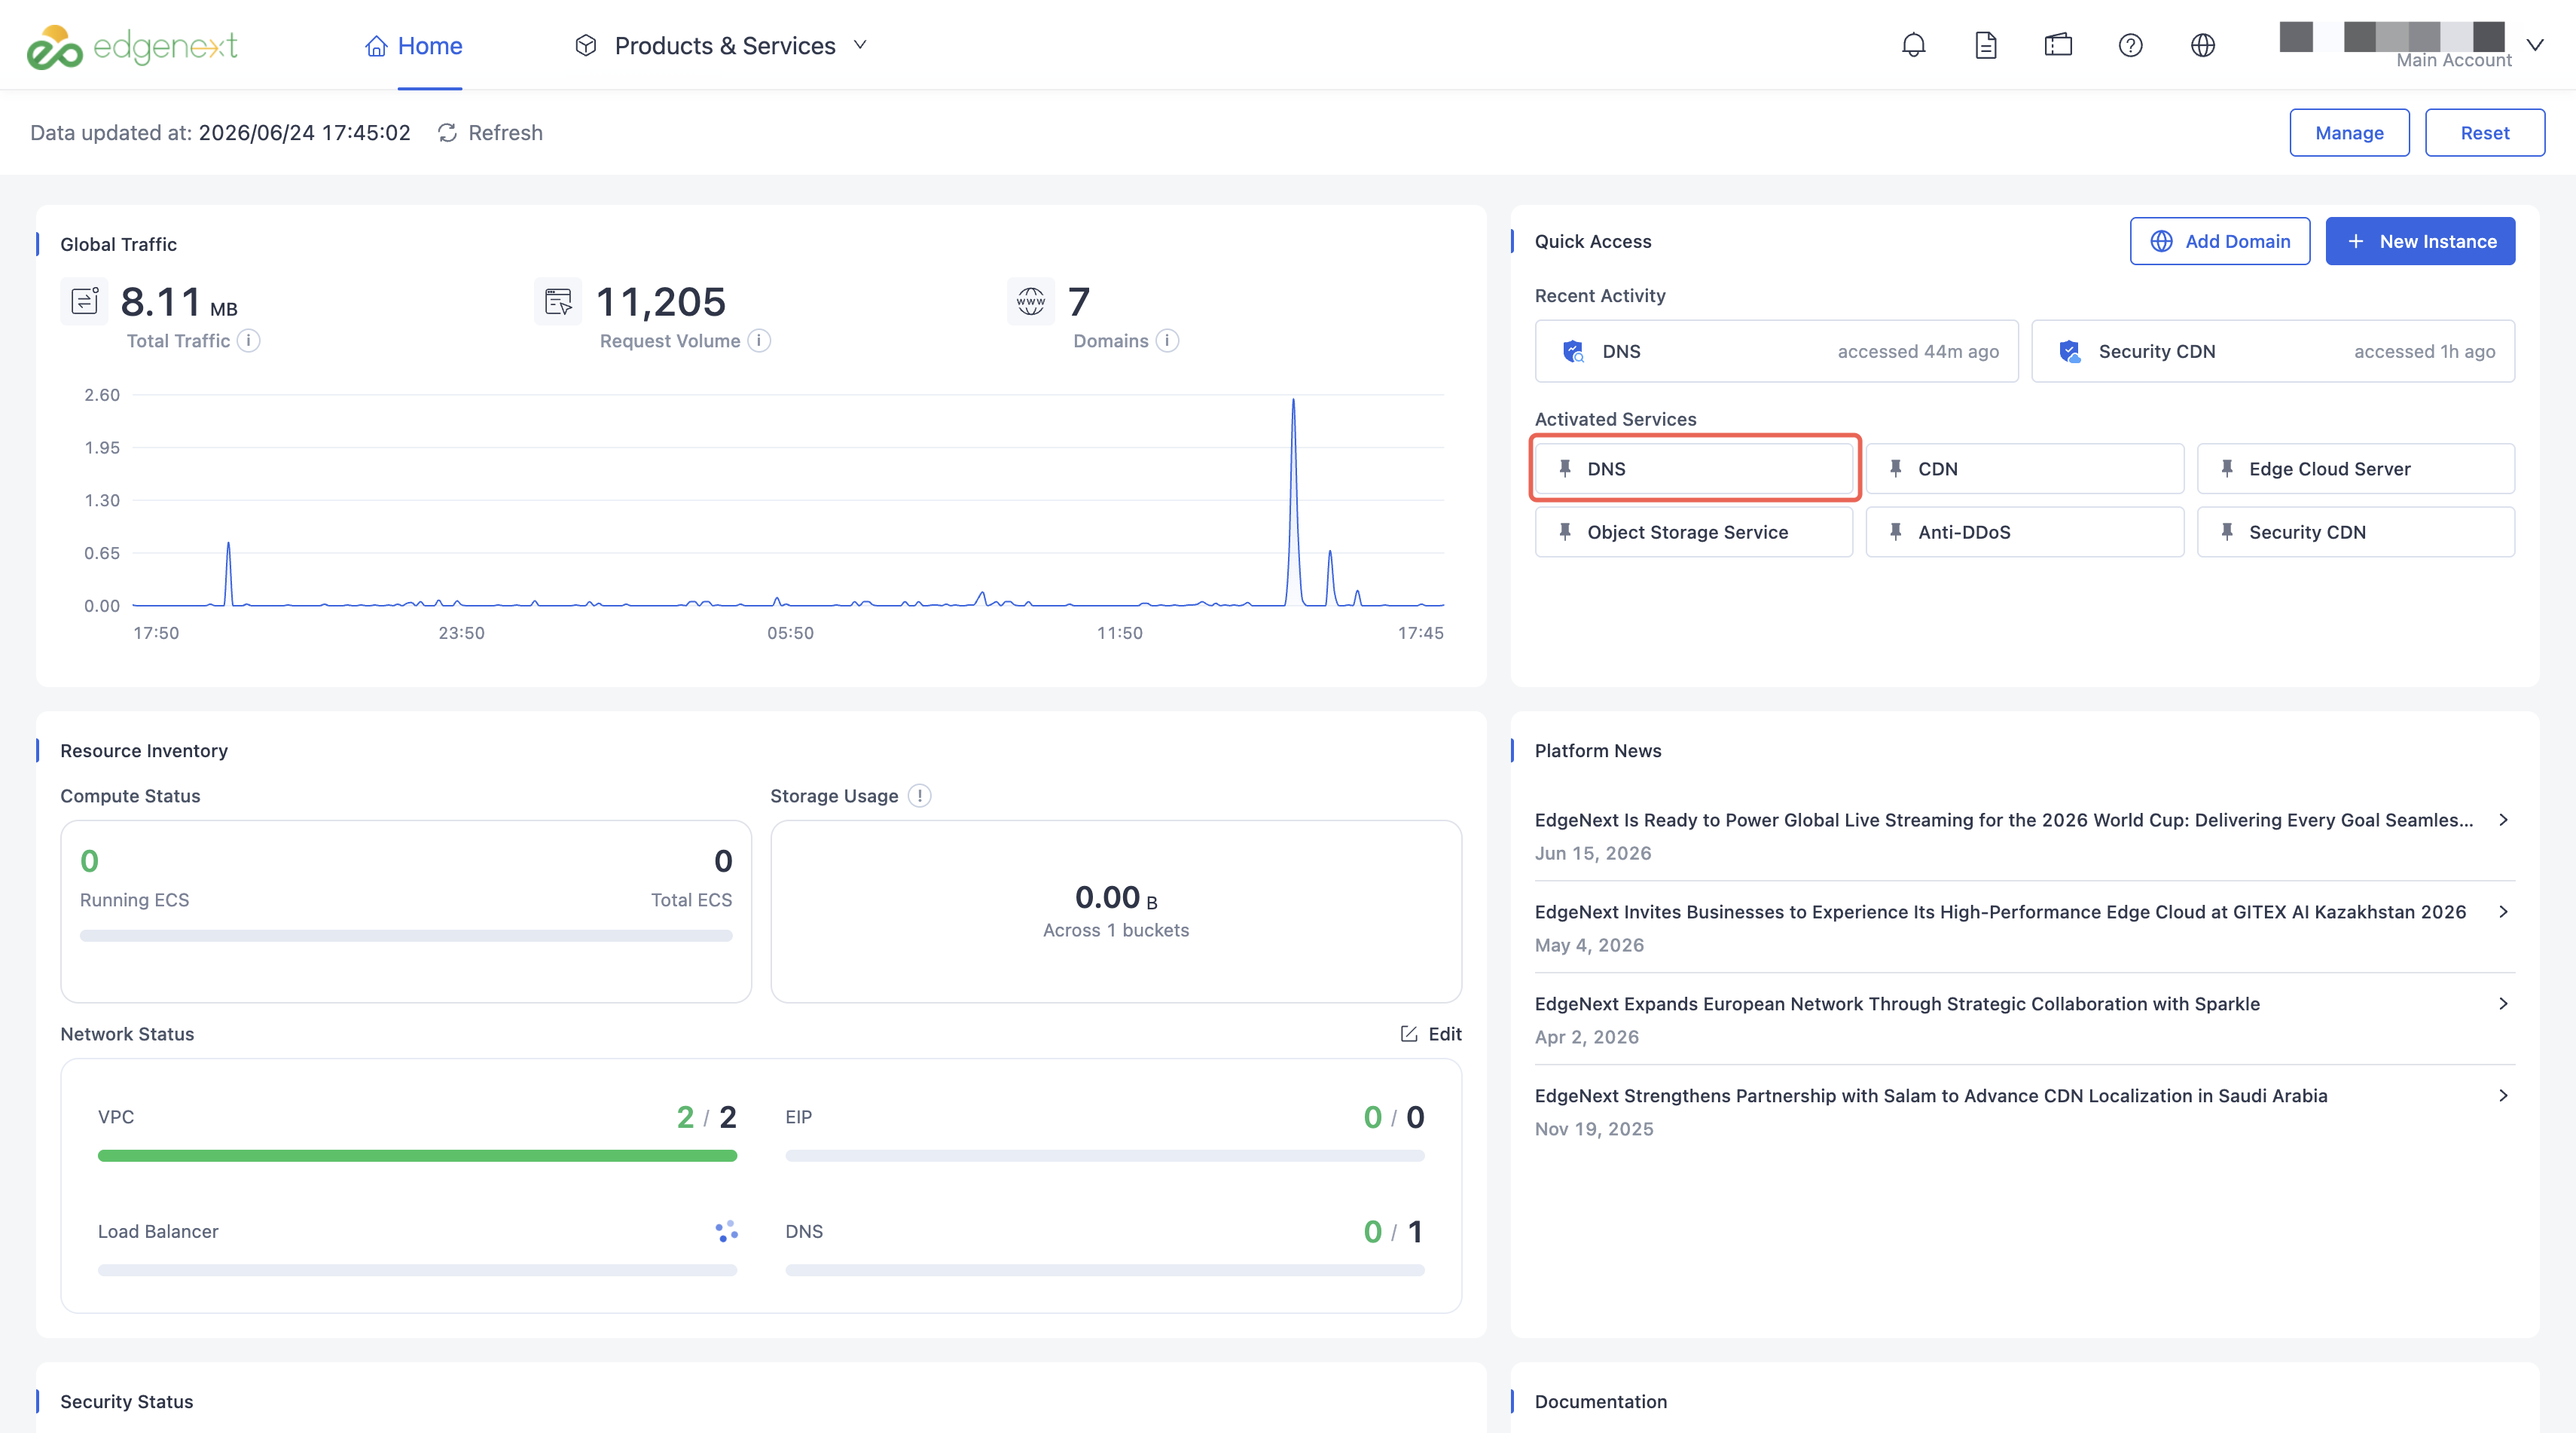Click the document icon in header
The height and width of the screenshot is (1433, 2576).
pos(1985,45)
